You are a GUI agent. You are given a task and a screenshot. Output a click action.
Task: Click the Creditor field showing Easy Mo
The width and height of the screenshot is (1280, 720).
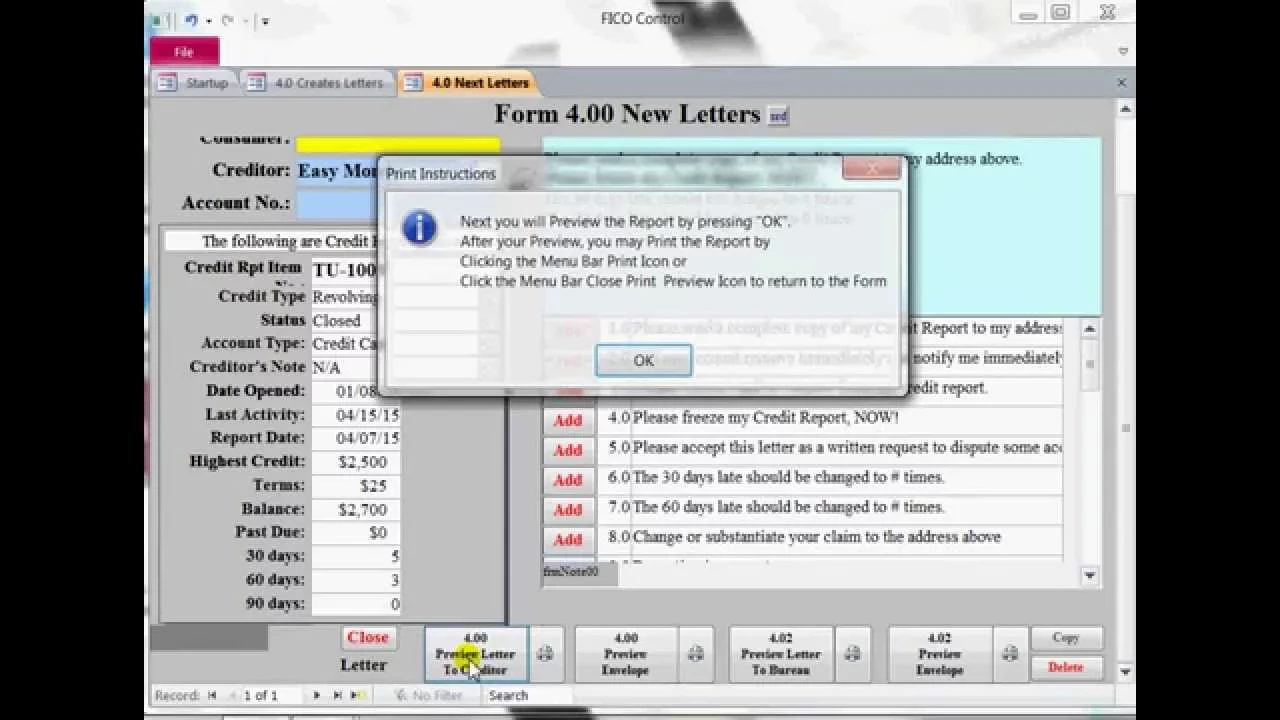click(339, 171)
